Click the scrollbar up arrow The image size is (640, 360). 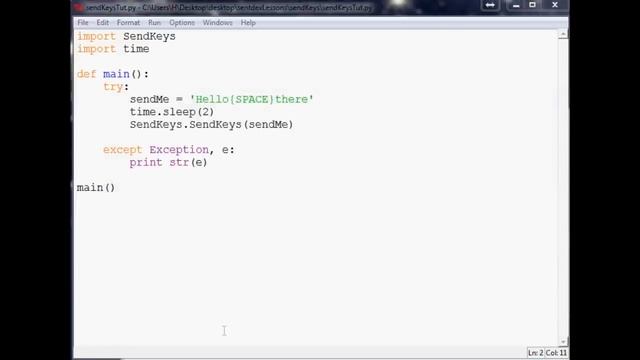(x=563, y=35)
